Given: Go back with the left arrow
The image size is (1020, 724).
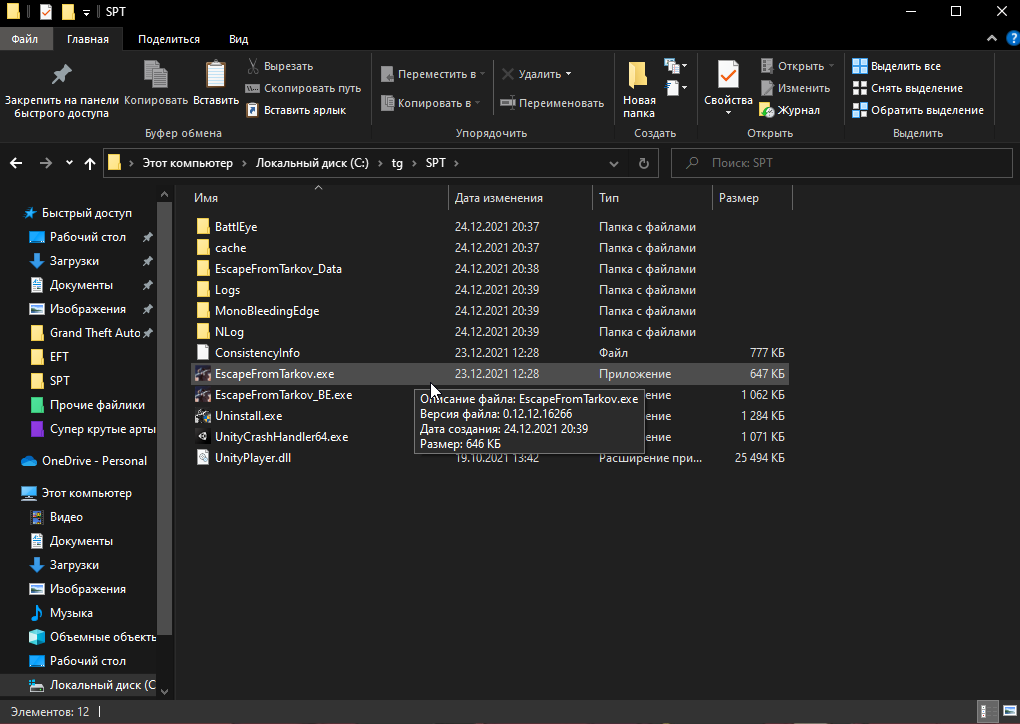Looking at the screenshot, I should coord(16,163).
